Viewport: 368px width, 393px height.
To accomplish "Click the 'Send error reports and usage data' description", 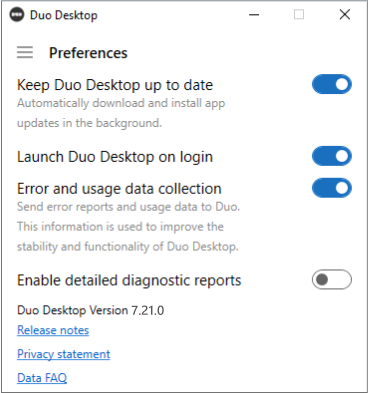I will [x=128, y=227].
